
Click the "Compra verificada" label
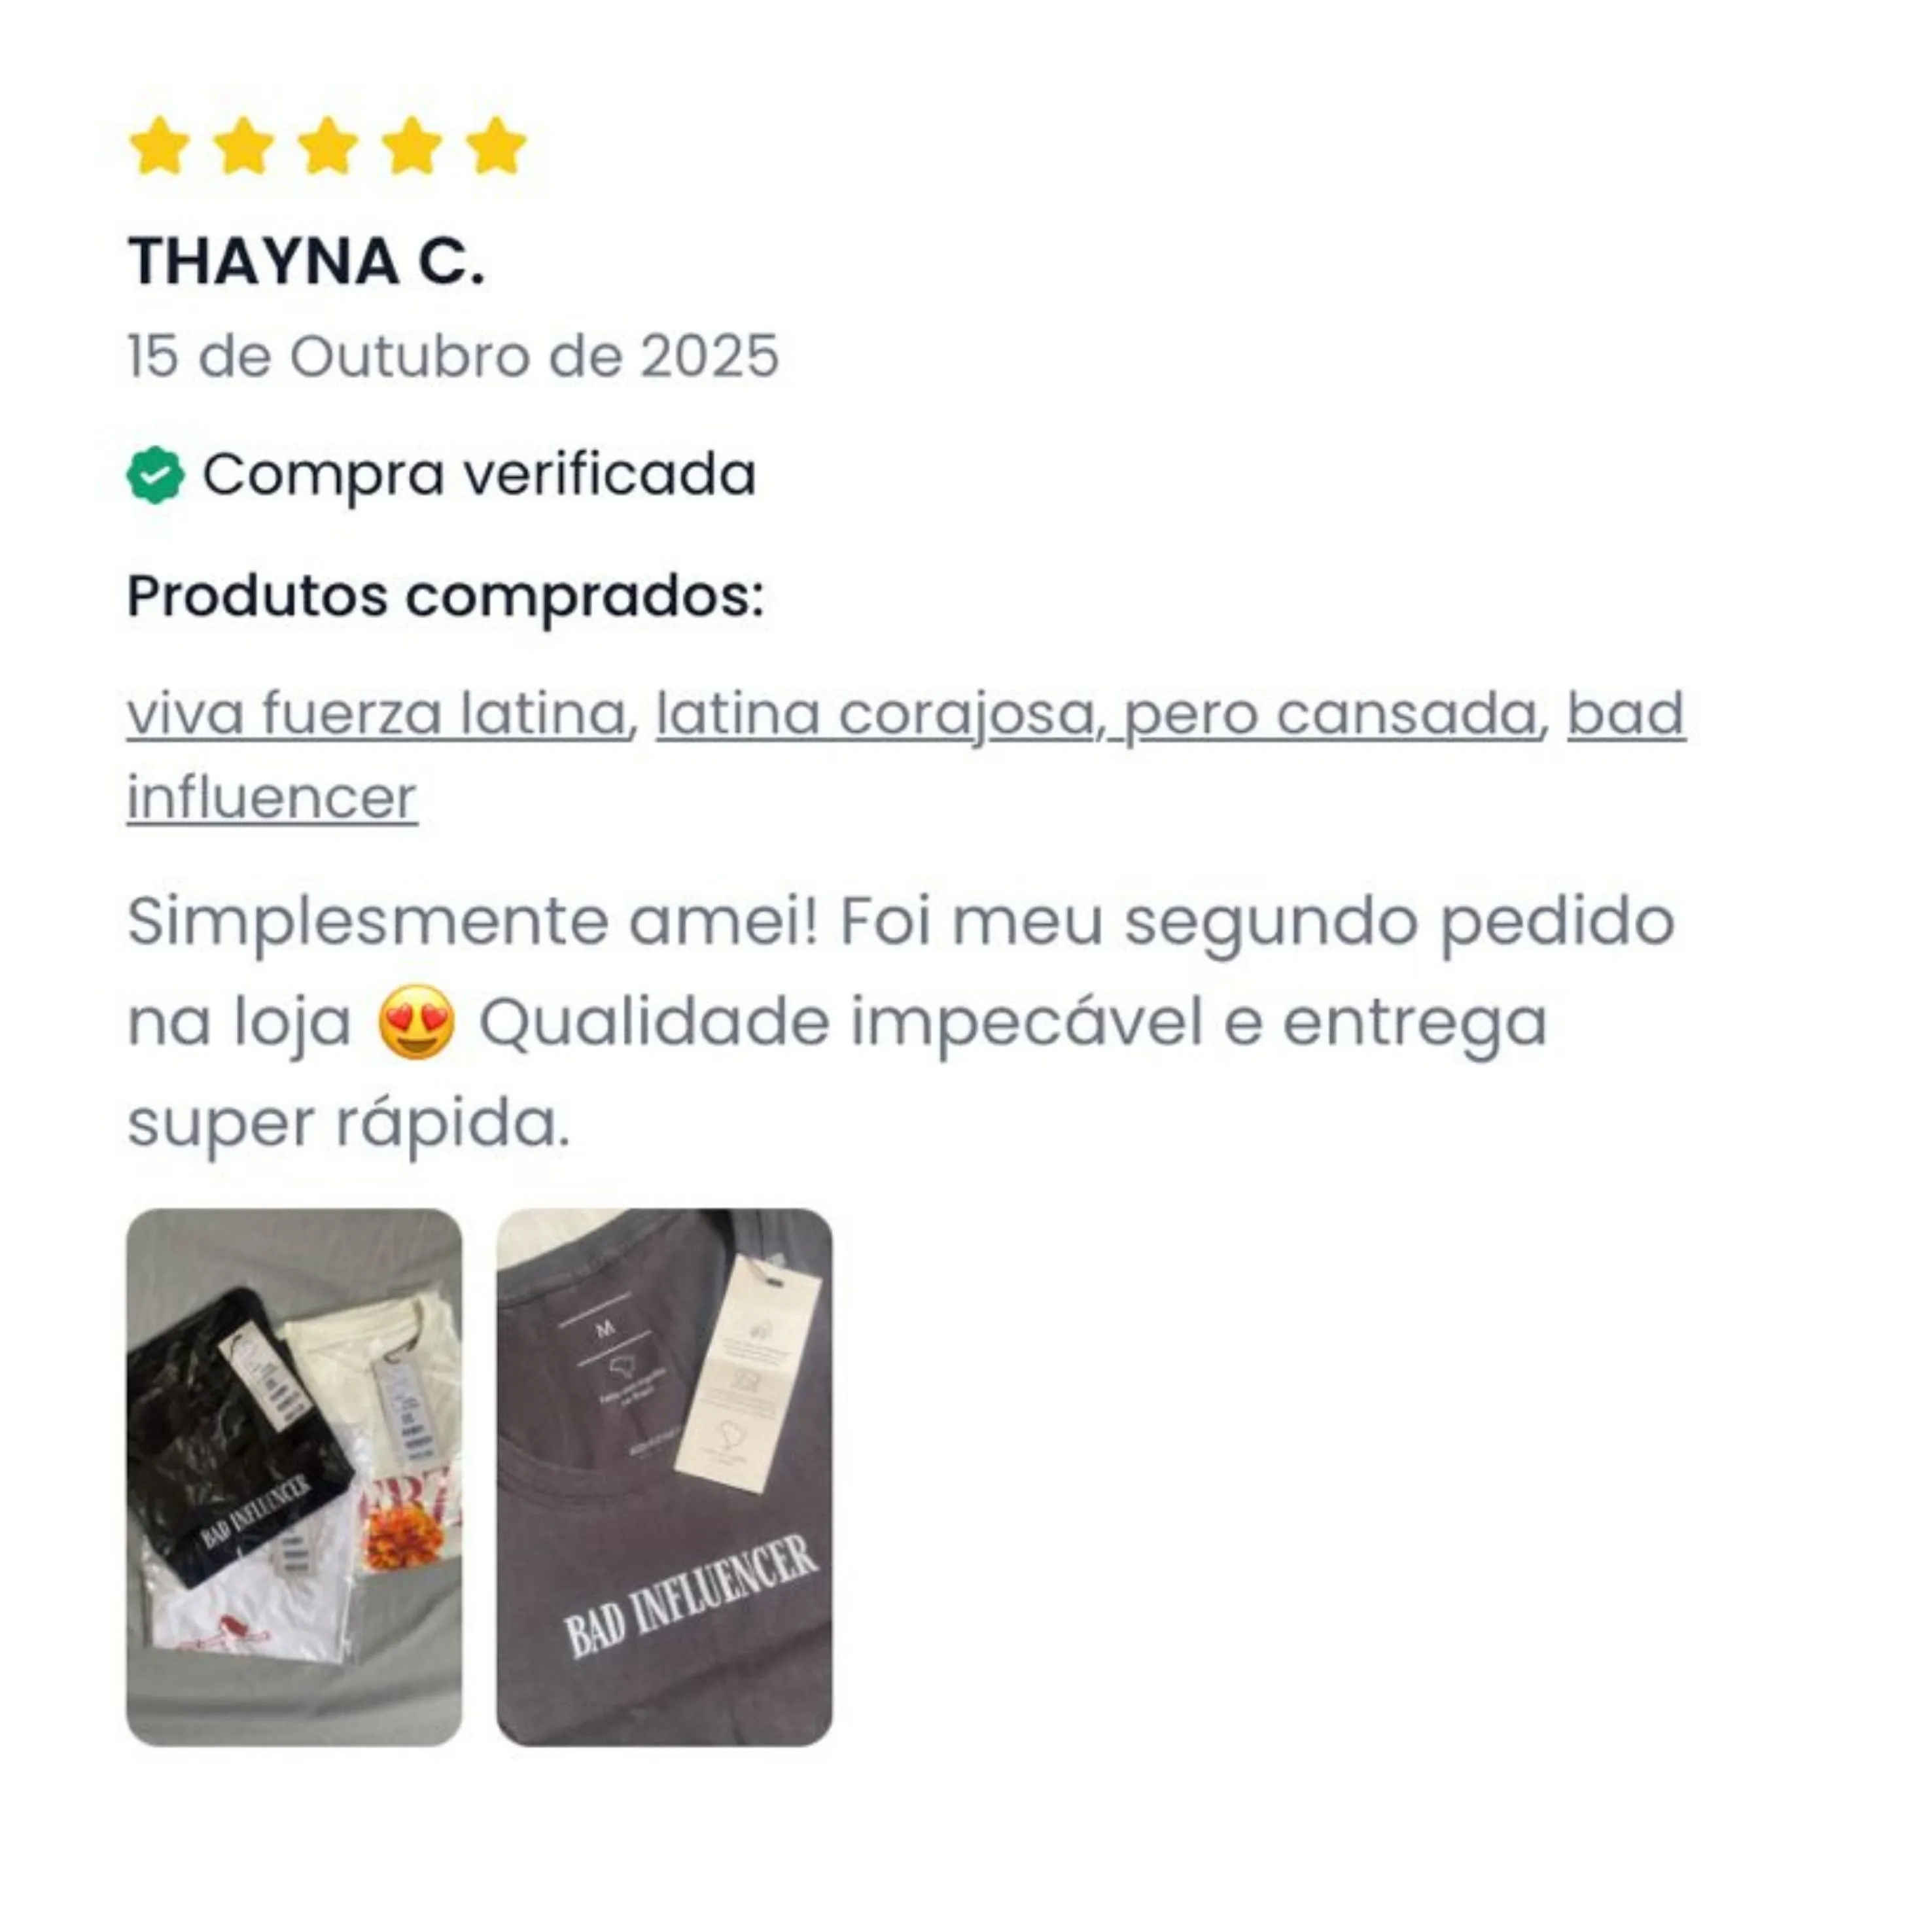(x=479, y=474)
